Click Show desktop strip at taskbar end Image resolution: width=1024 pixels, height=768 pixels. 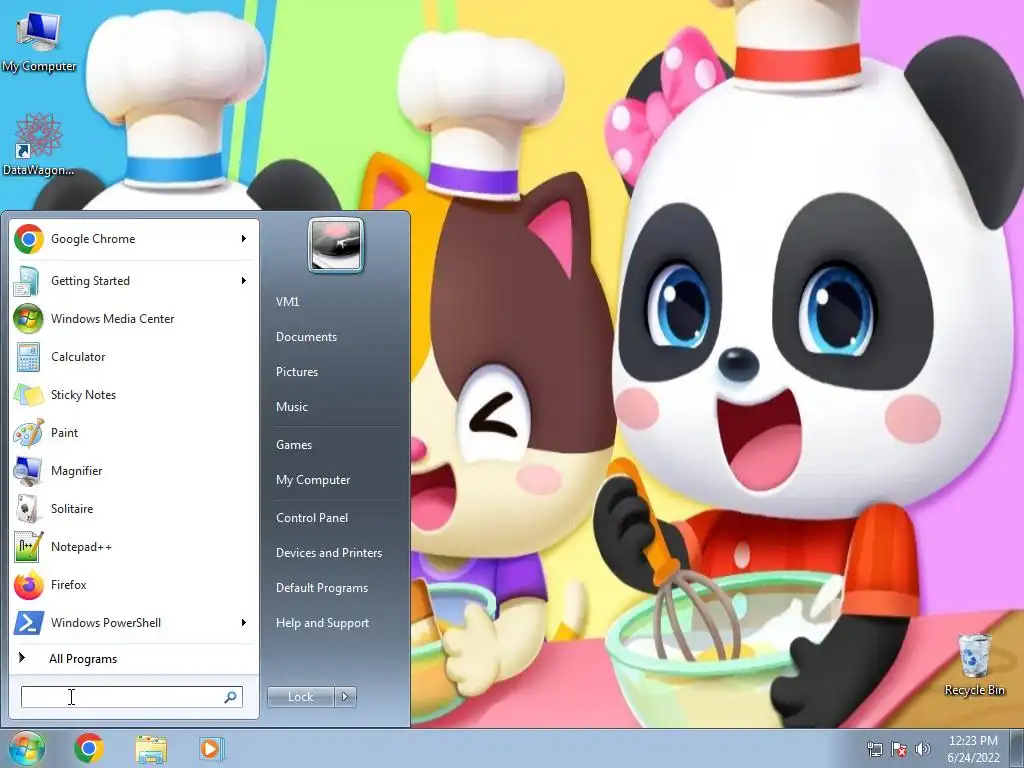[1017, 748]
